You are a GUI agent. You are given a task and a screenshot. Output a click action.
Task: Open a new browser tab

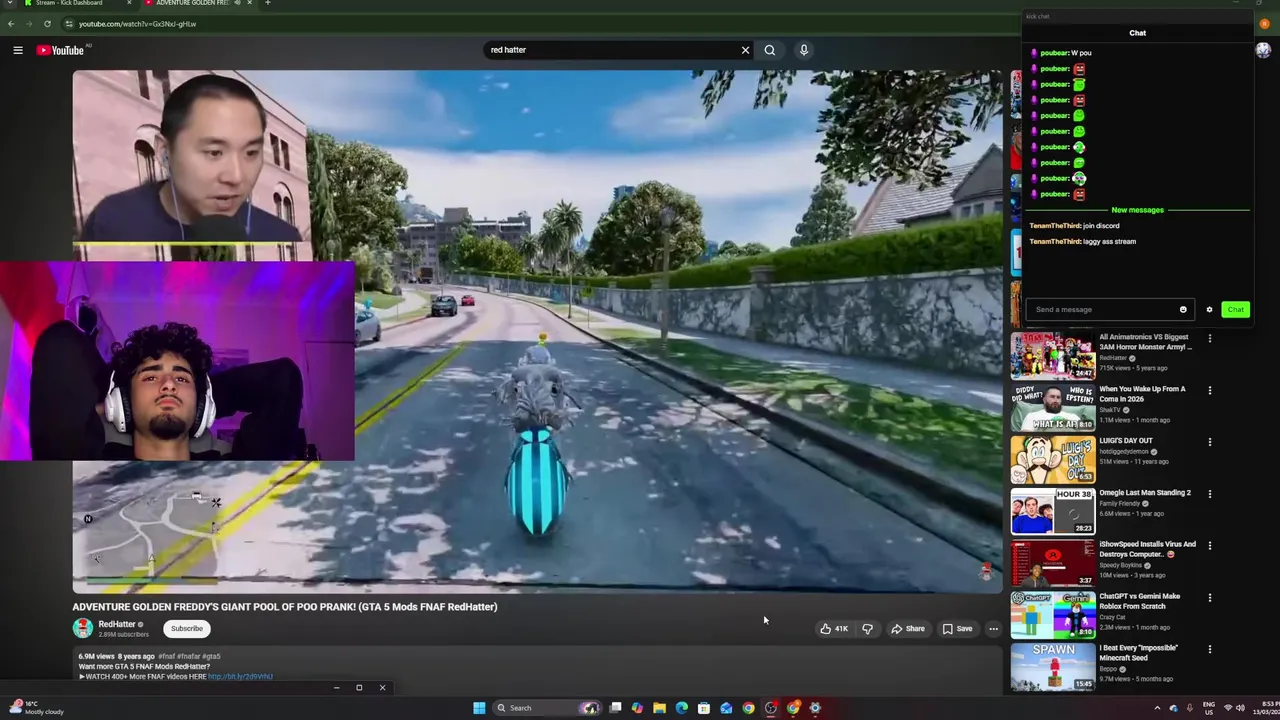(x=267, y=3)
